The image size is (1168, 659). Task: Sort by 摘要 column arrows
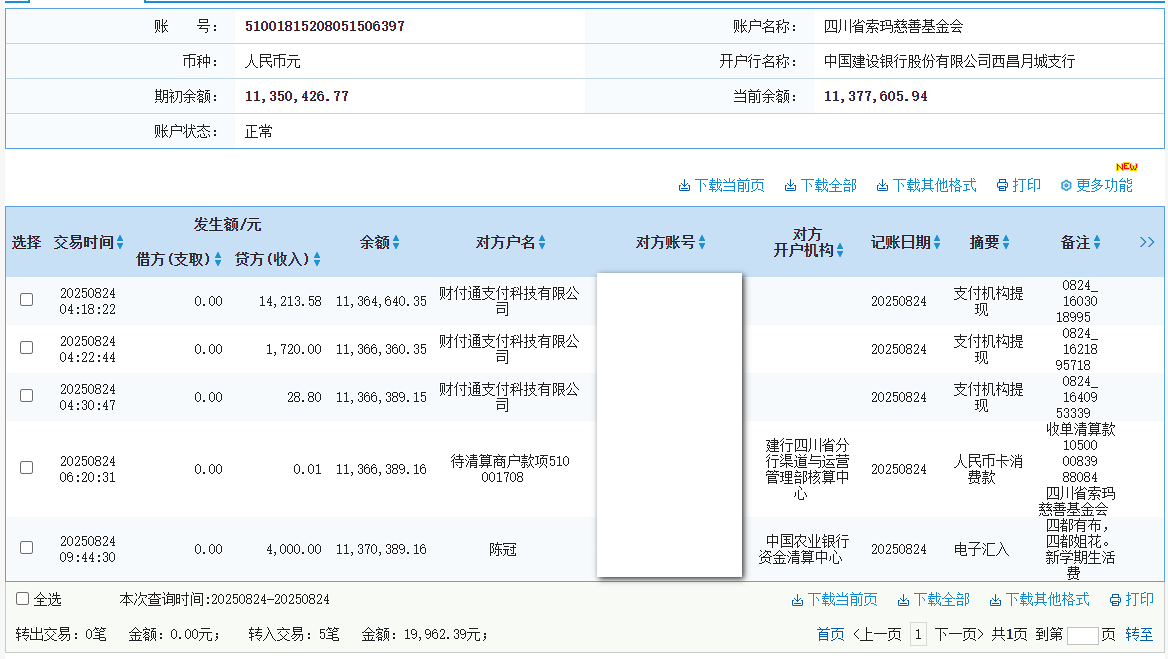(x=1006, y=242)
